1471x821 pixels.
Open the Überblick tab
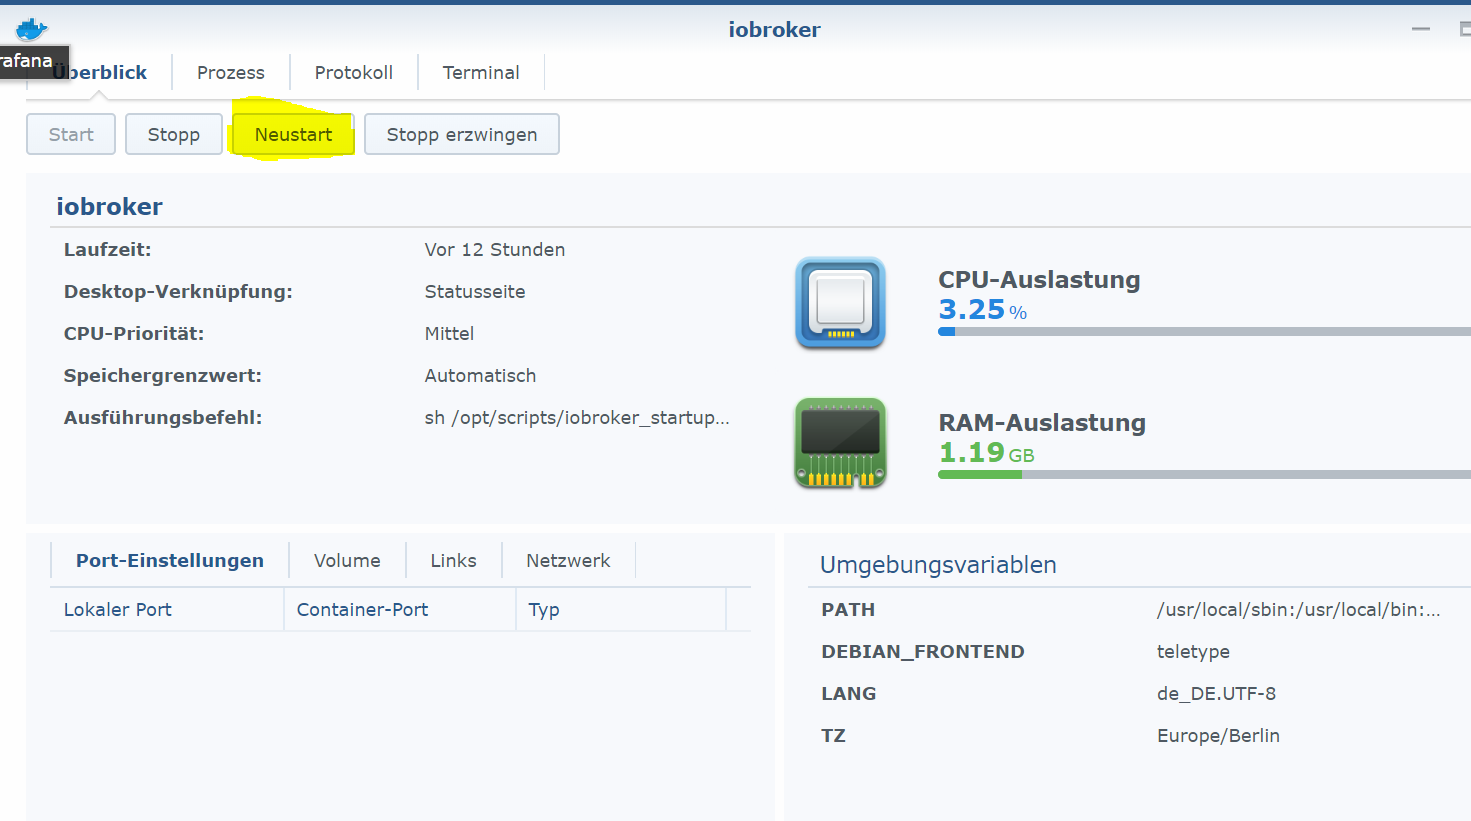point(99,73)
